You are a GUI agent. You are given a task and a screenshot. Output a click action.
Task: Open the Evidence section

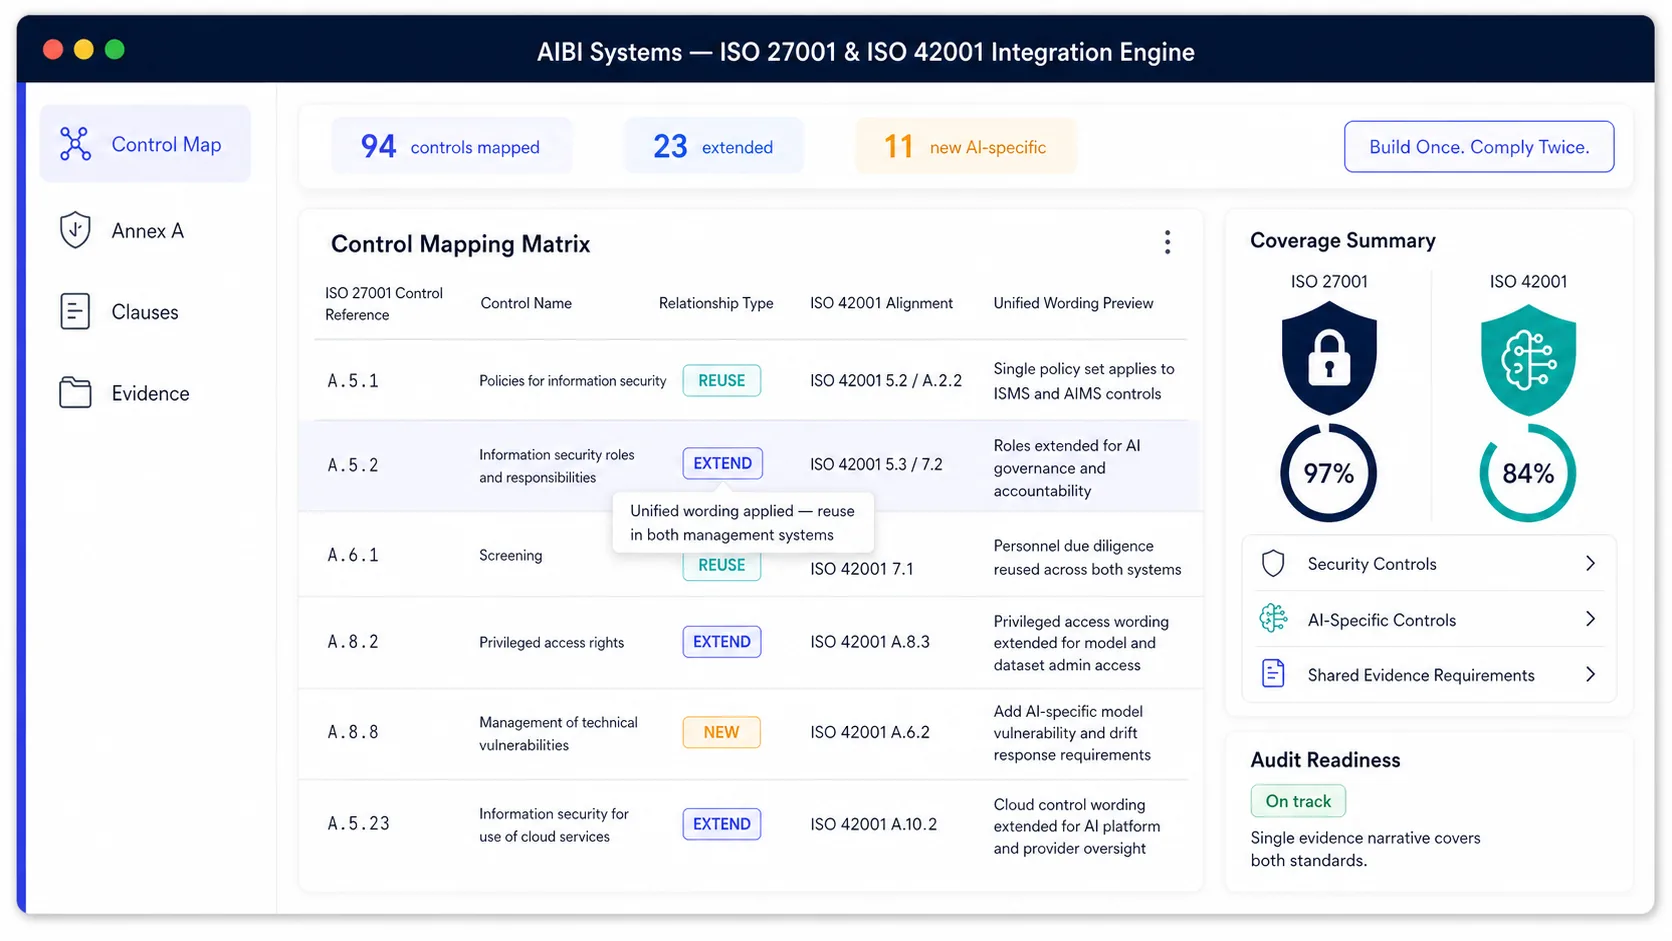pyautogui.click(x=145, y=393)
